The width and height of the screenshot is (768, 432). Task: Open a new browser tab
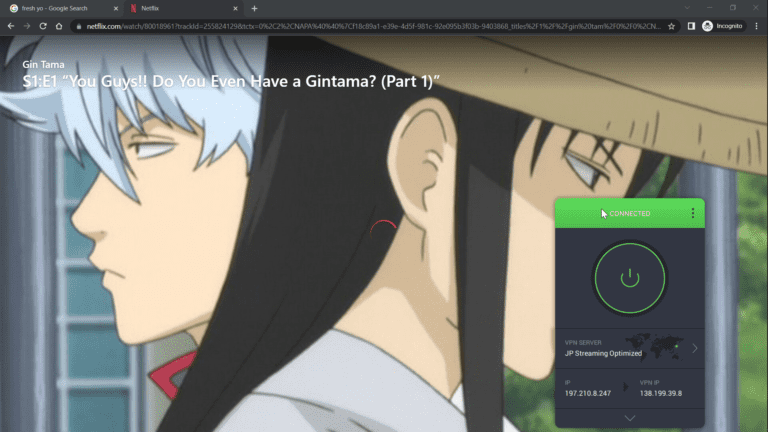click(x=254, y=8)
